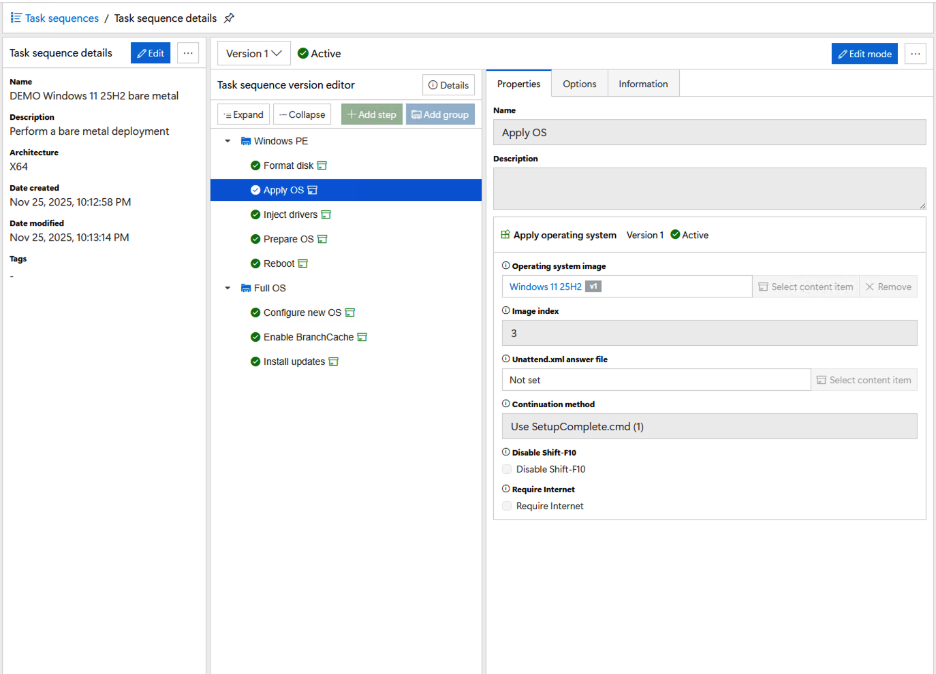Collapse the Windows PE group
Image resolution: width=936 pixels, height=674 pixels.
(228, 142)
